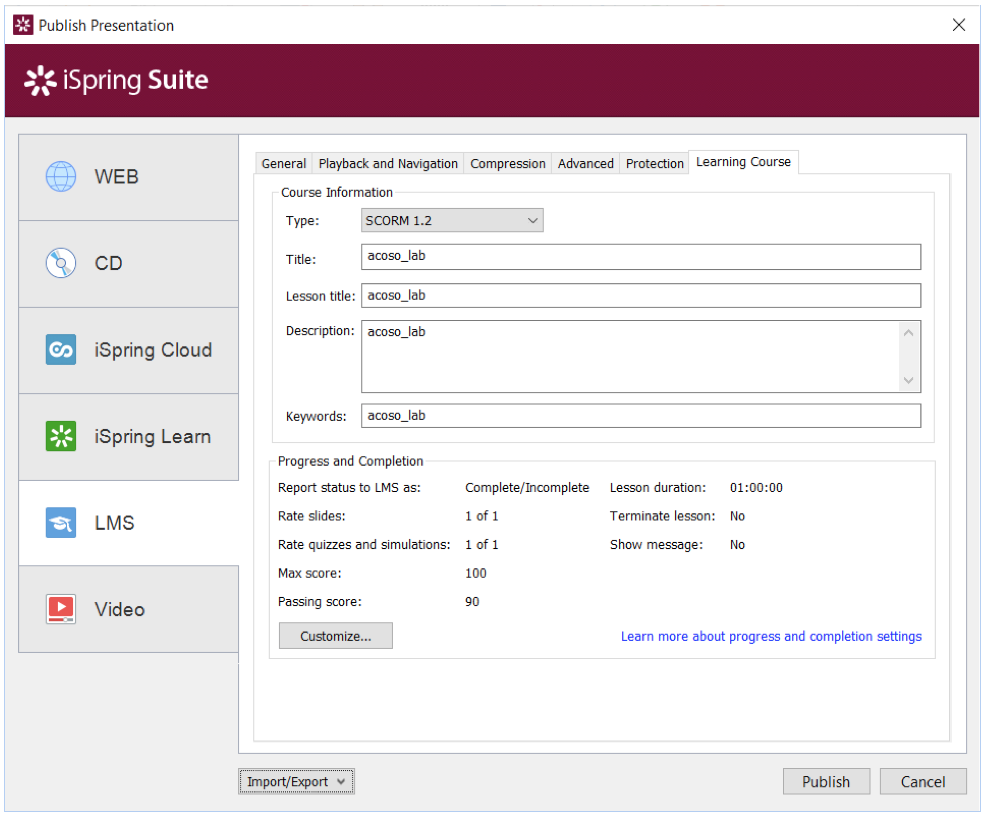Screen dimensions: 986x818
Task: Open Learn more about progress and completion settings
Action: 772,636
